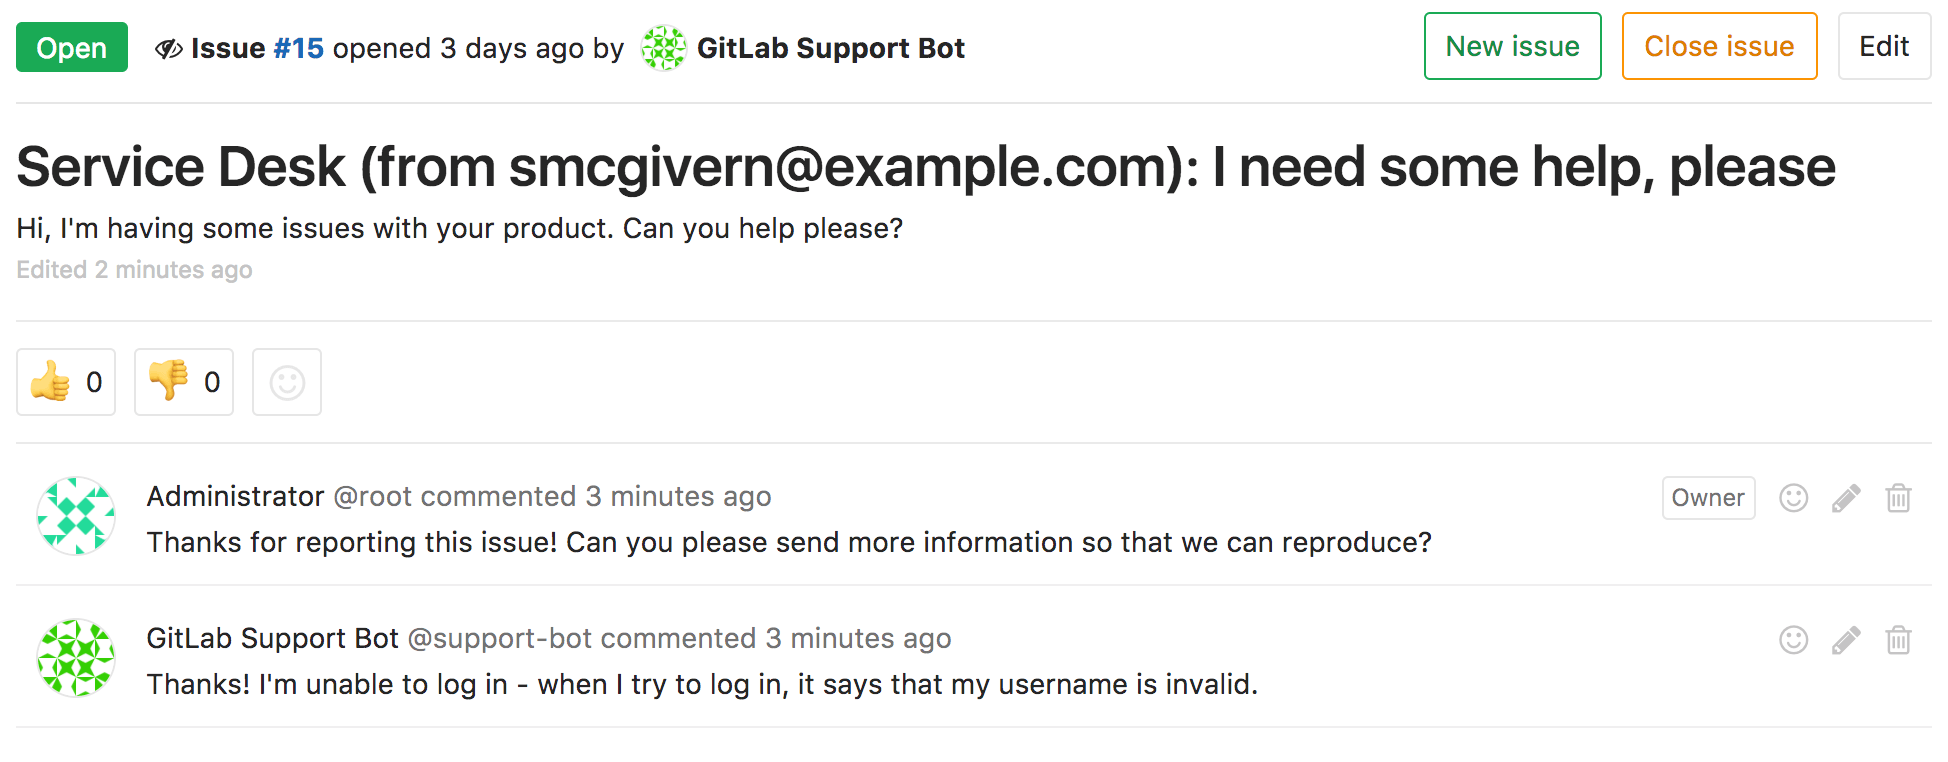
Task: Click the New issue button
Action: click(x=1512, y=45)
